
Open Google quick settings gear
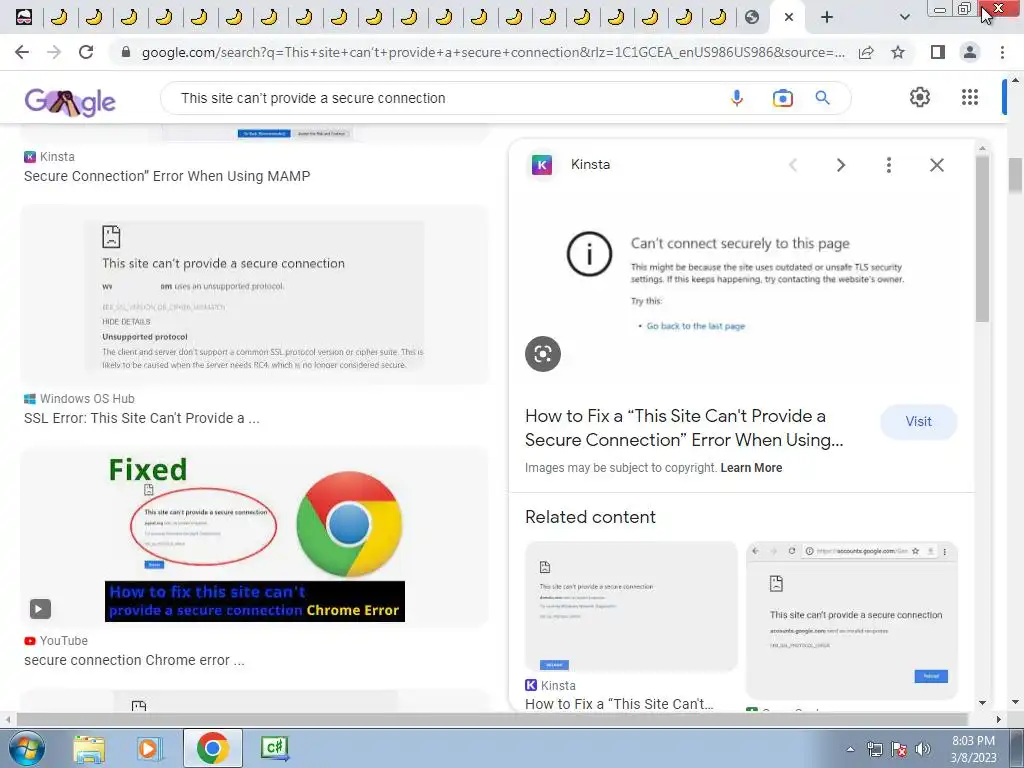pos(920,97)
